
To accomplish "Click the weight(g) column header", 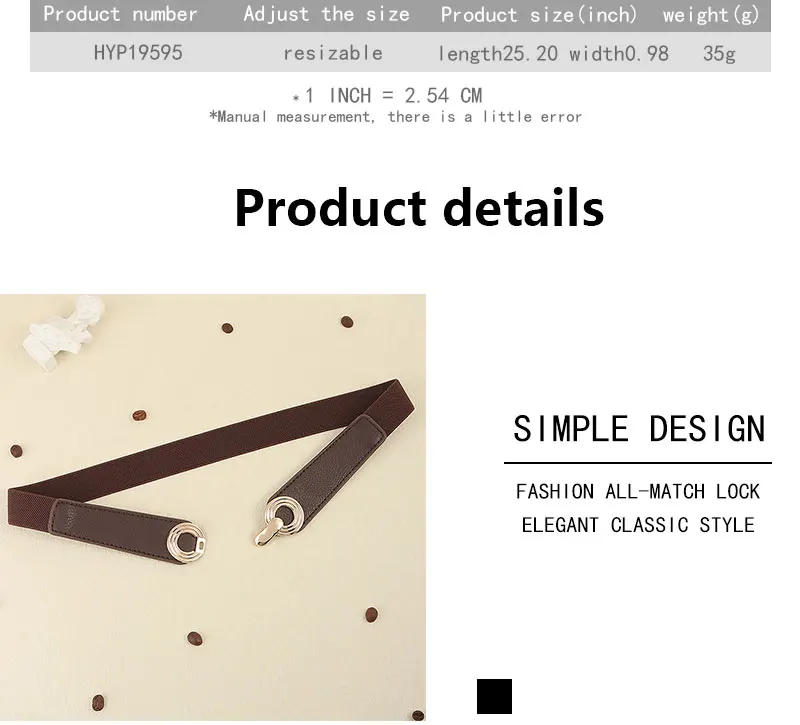I will tap(711, 15).
